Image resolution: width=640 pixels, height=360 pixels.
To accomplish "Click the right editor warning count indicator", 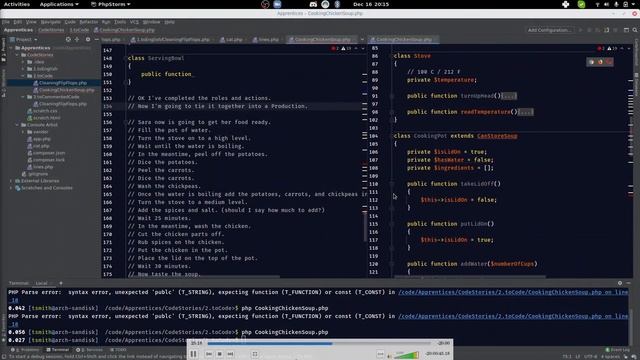I will pos(612,49).
